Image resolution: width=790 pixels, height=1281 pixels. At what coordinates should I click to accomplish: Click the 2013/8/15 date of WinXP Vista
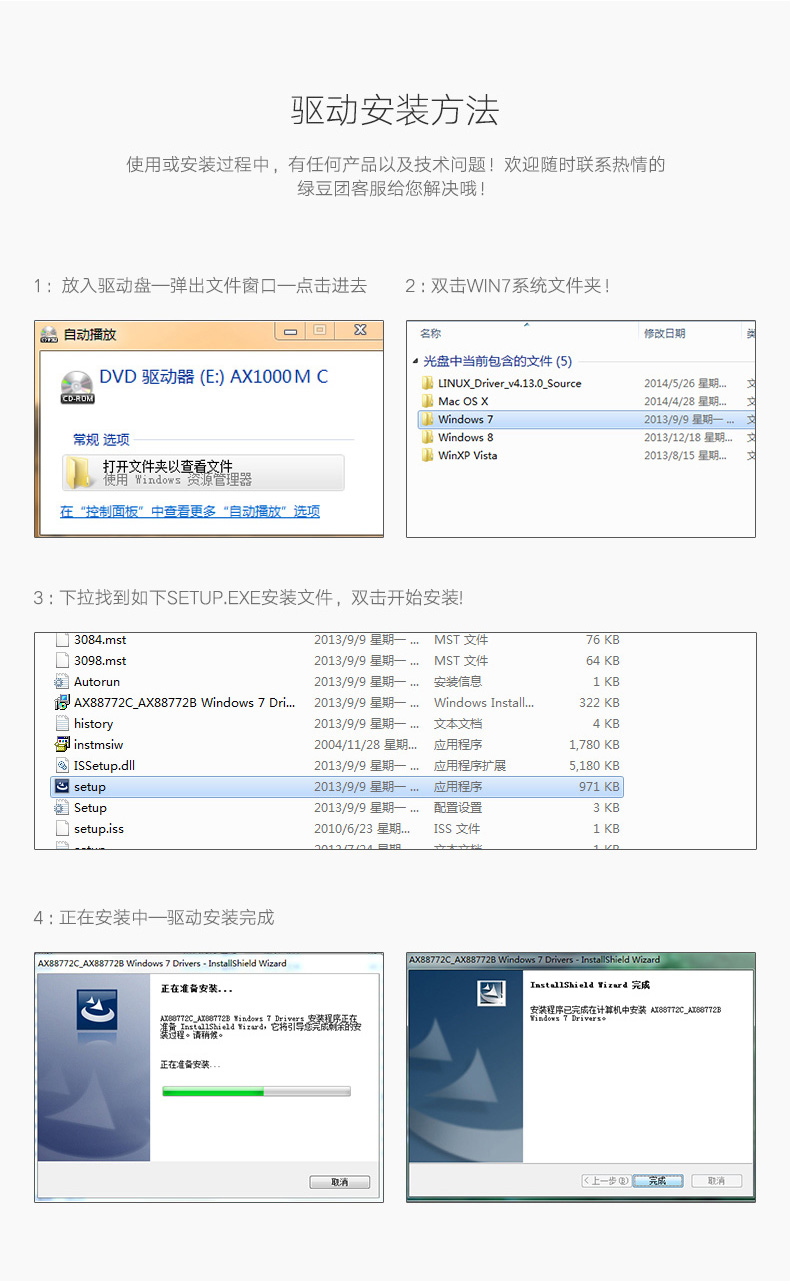[x=686, y=455]
